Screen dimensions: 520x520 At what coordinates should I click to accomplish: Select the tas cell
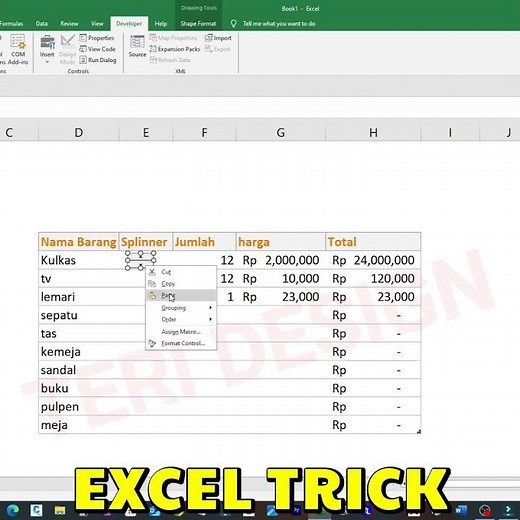click(x=79, y=333)
